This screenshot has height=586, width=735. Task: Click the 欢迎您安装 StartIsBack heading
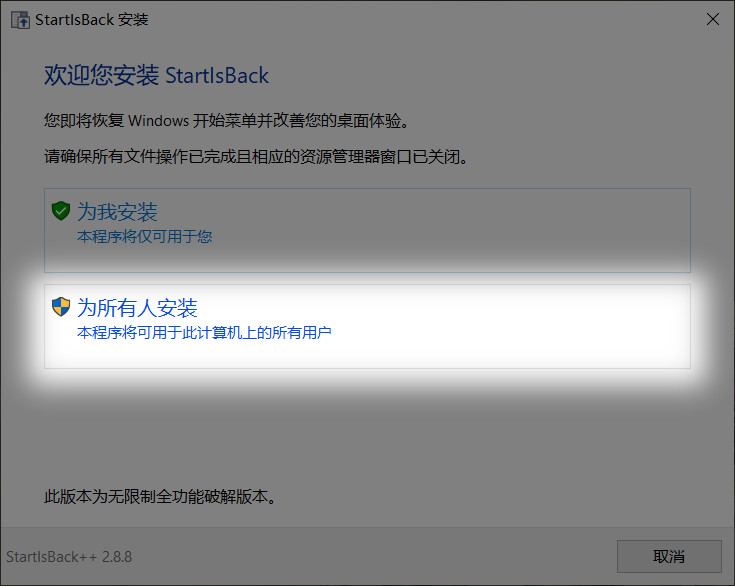[157, 75]
